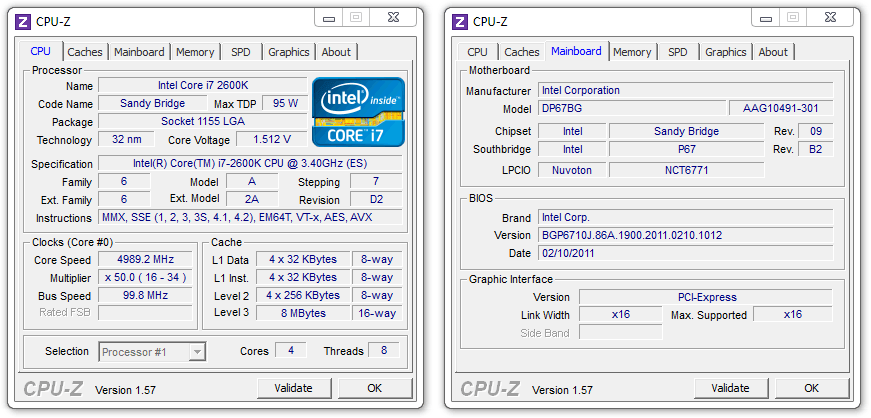Select Memory tab in left window

tap(195, 52)
